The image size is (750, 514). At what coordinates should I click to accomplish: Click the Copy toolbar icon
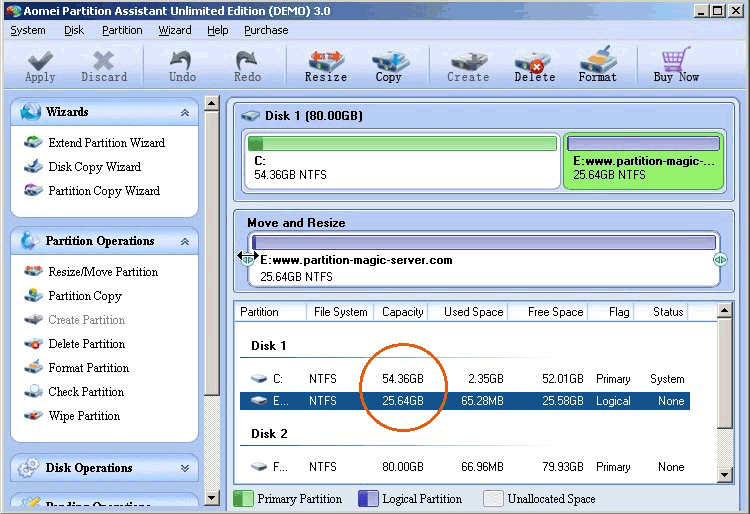click(390, 61)
